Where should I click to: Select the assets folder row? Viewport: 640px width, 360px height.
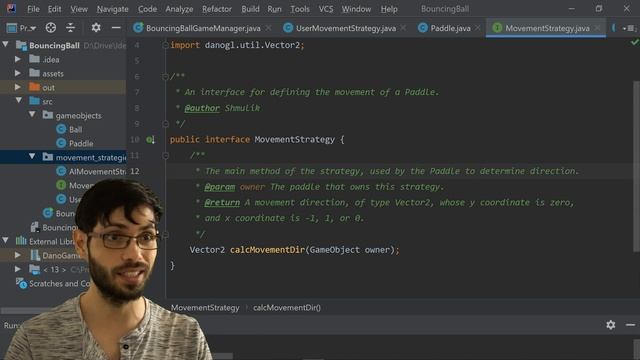pos(63,73)
